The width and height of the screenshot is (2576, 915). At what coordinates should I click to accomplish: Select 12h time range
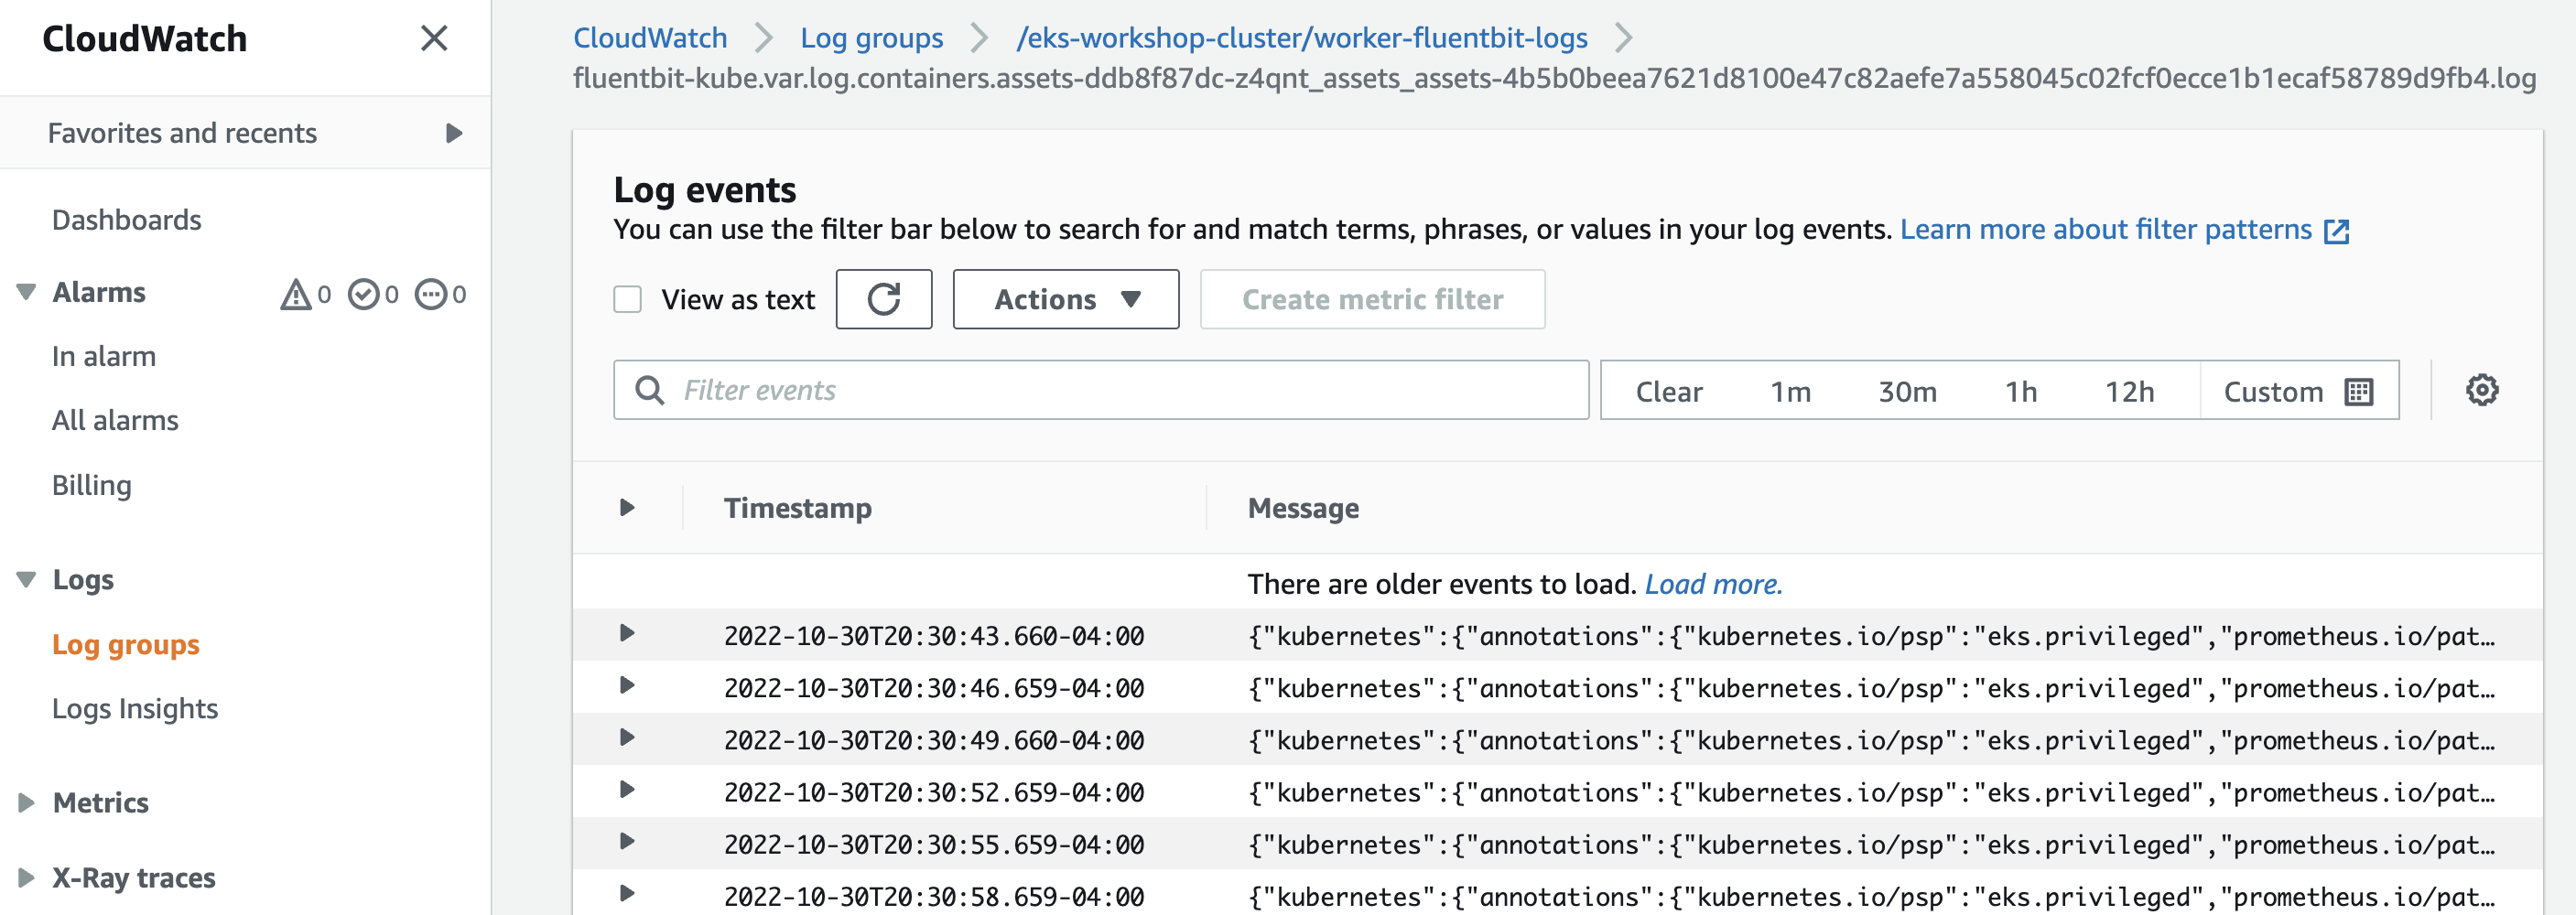2129,391
